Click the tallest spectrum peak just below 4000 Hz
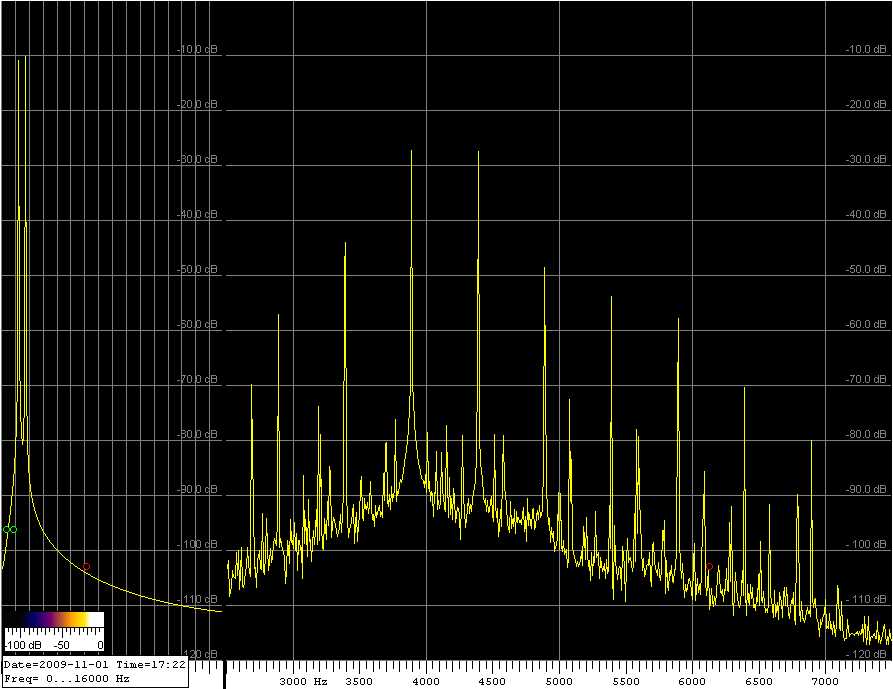Screen dimensions: 893x689 (411, 152)
